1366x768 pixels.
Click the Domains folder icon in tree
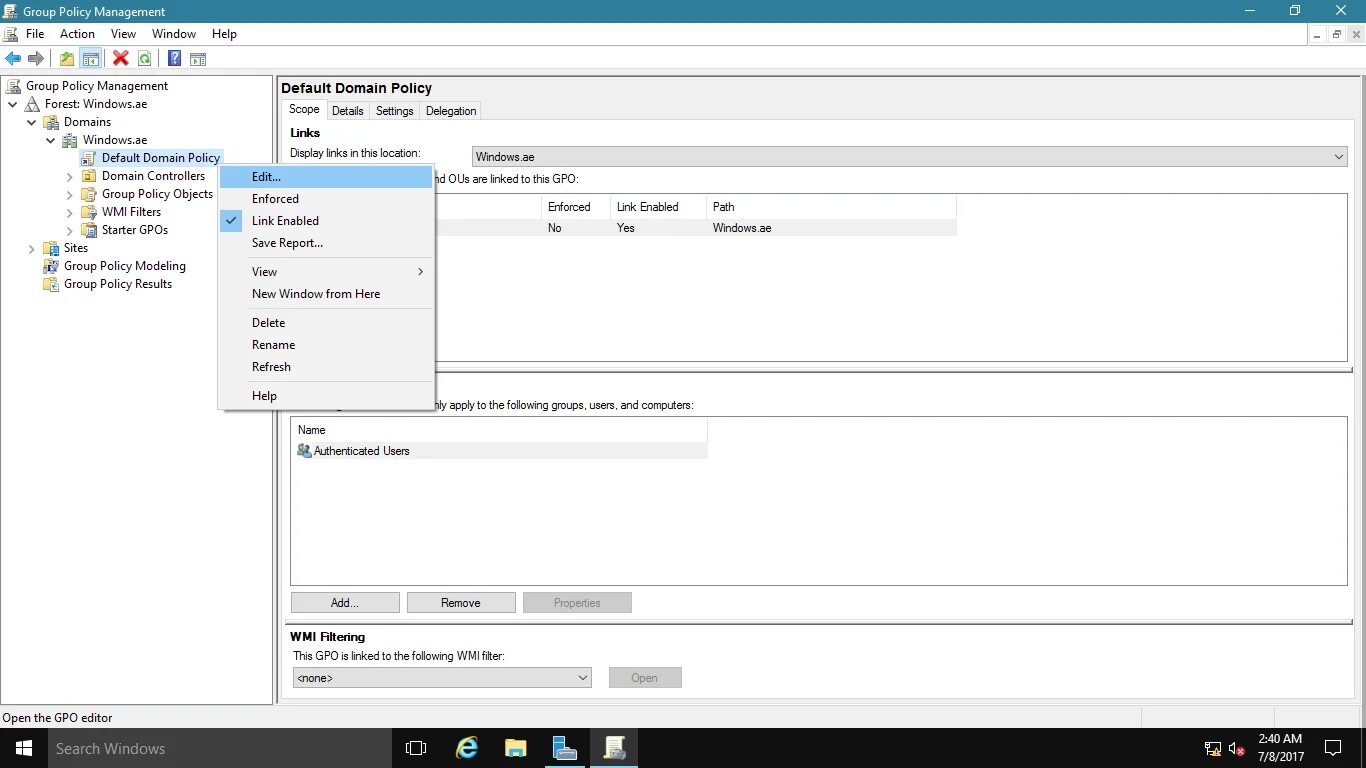coord(52,122)
